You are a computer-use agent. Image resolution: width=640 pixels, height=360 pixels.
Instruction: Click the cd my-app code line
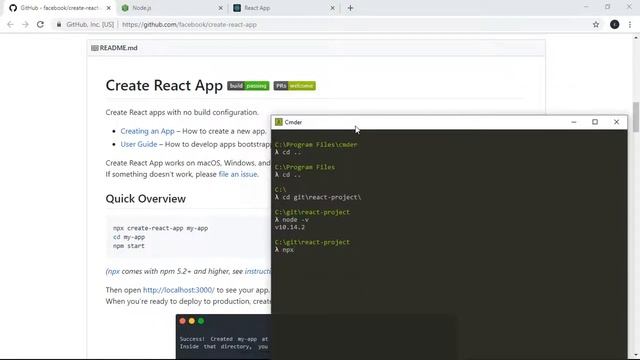(129, 237)
